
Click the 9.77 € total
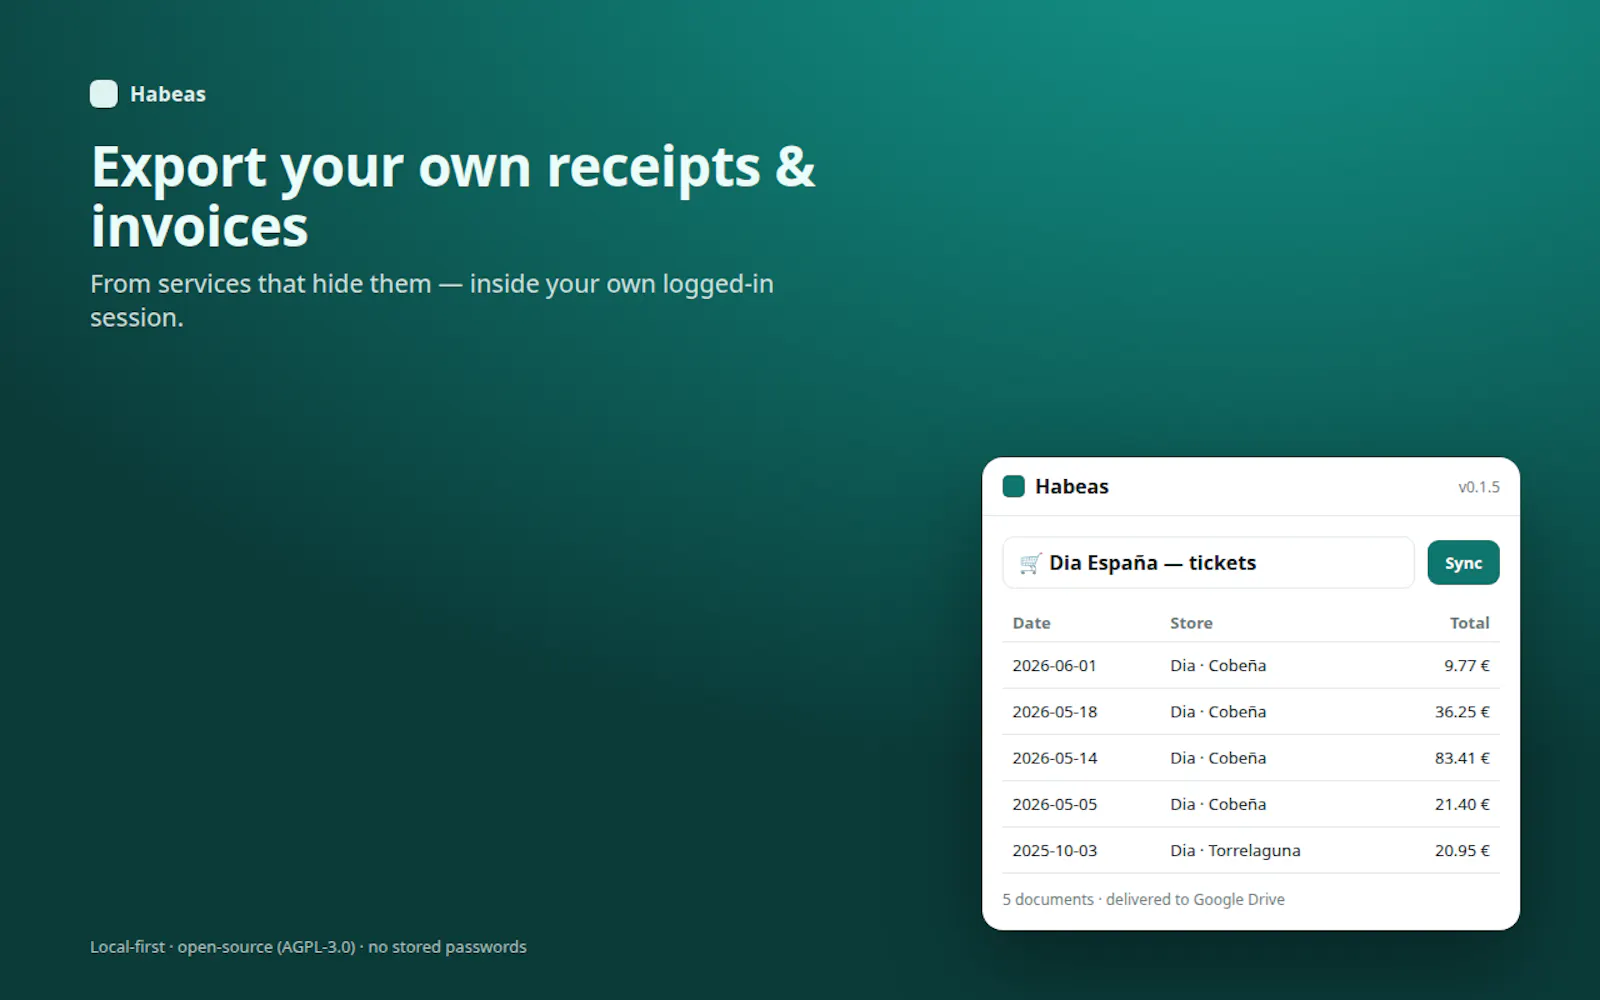point(1467,666)
